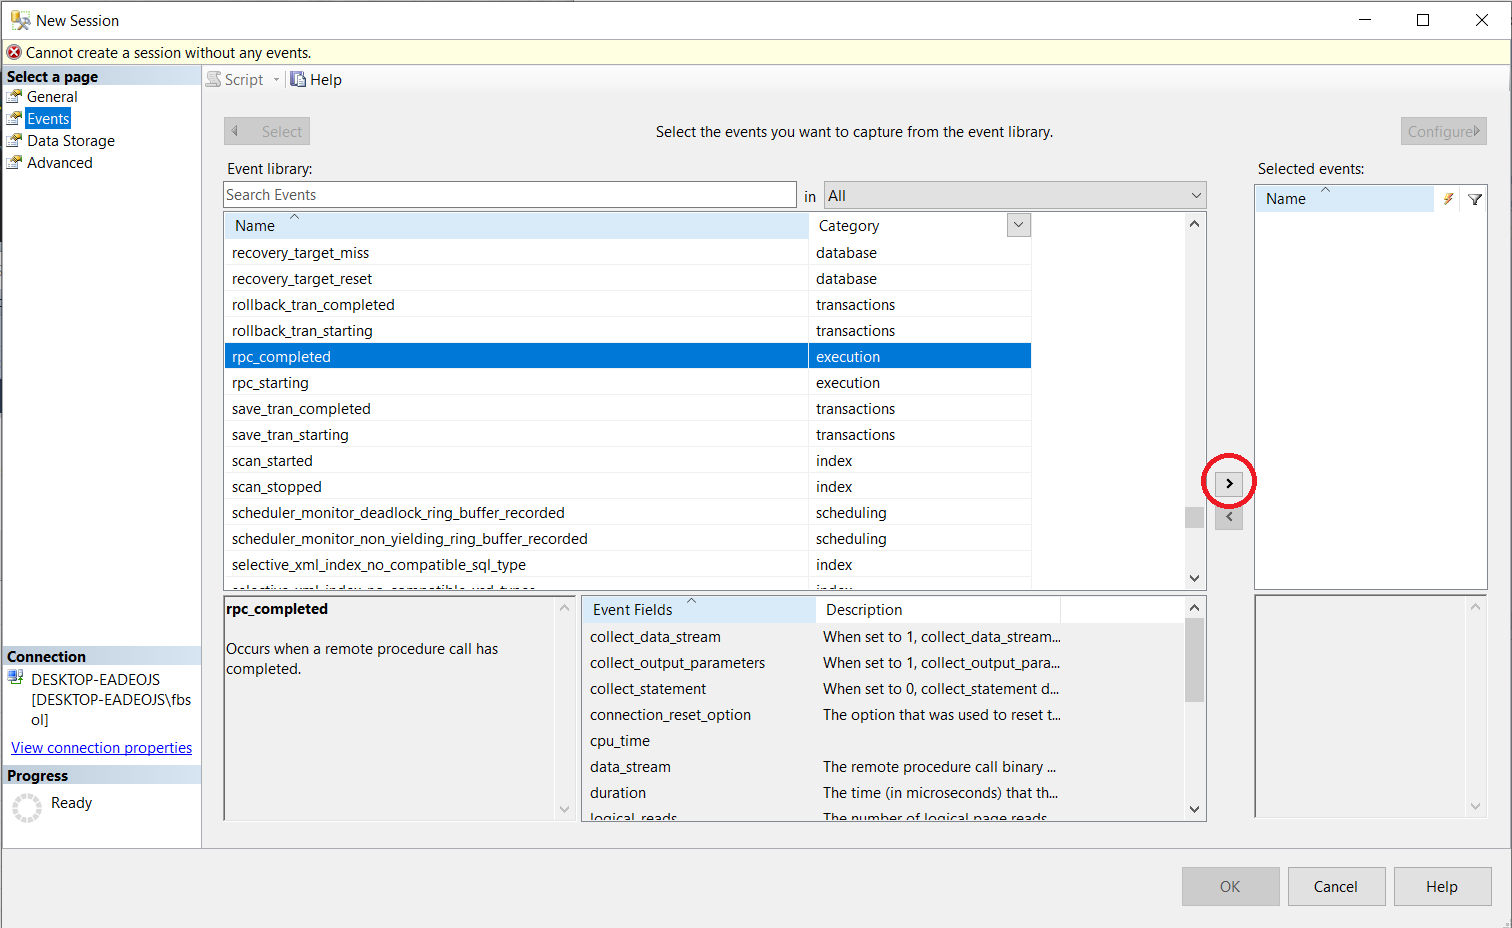Click the filter funnel icon in Selected events
1512x928 pixels.
pyautogui.click(x=1474, y=199)
